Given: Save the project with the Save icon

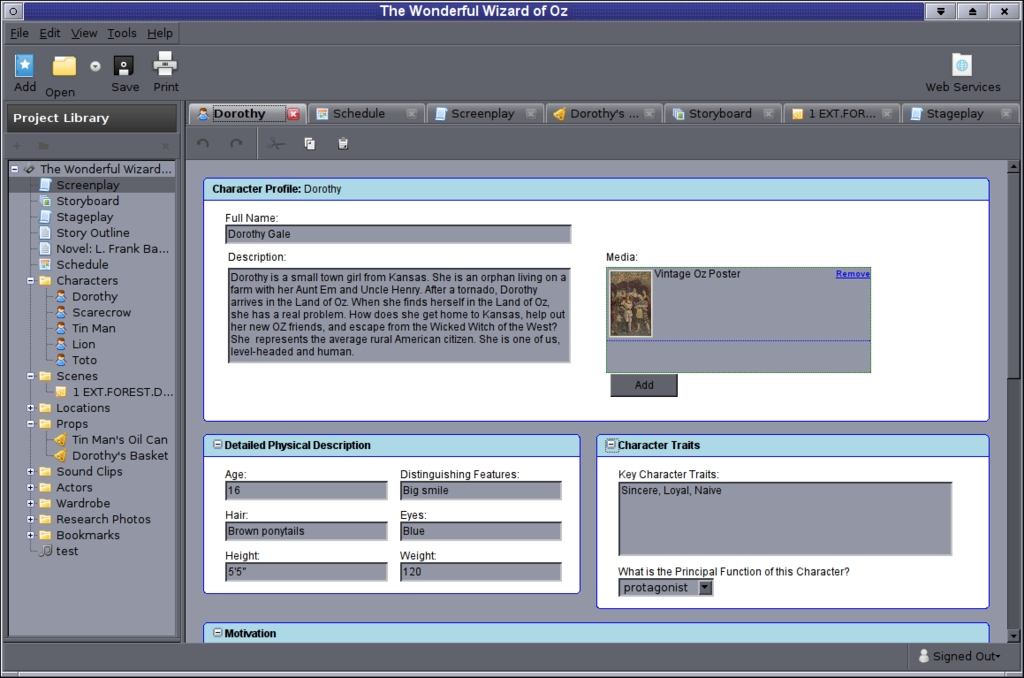Looking at the screenshot, I should click(124, 67).
